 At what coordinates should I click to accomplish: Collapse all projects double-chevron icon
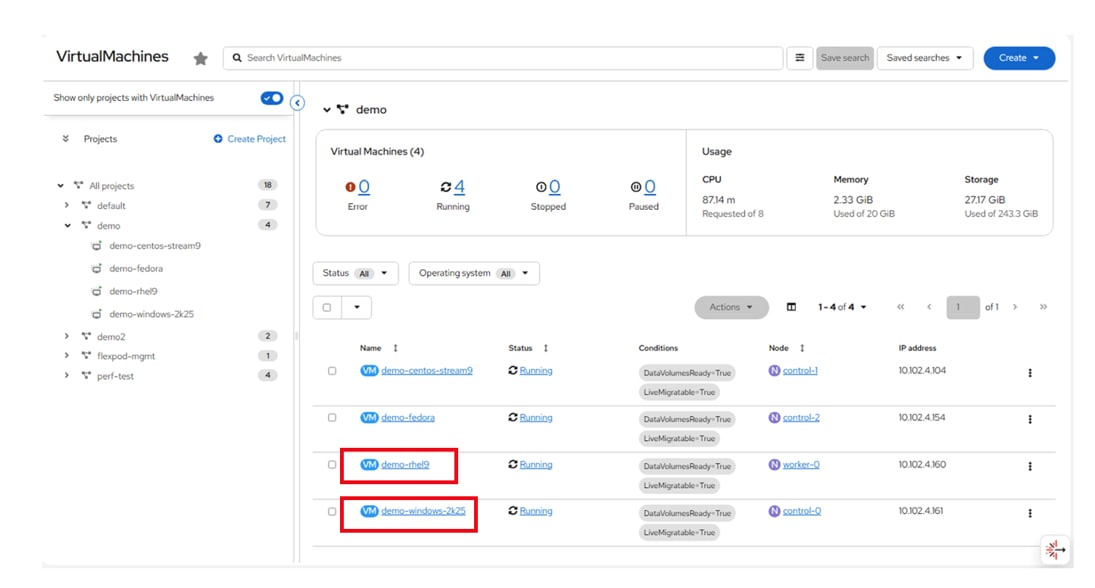click(66, 139)
